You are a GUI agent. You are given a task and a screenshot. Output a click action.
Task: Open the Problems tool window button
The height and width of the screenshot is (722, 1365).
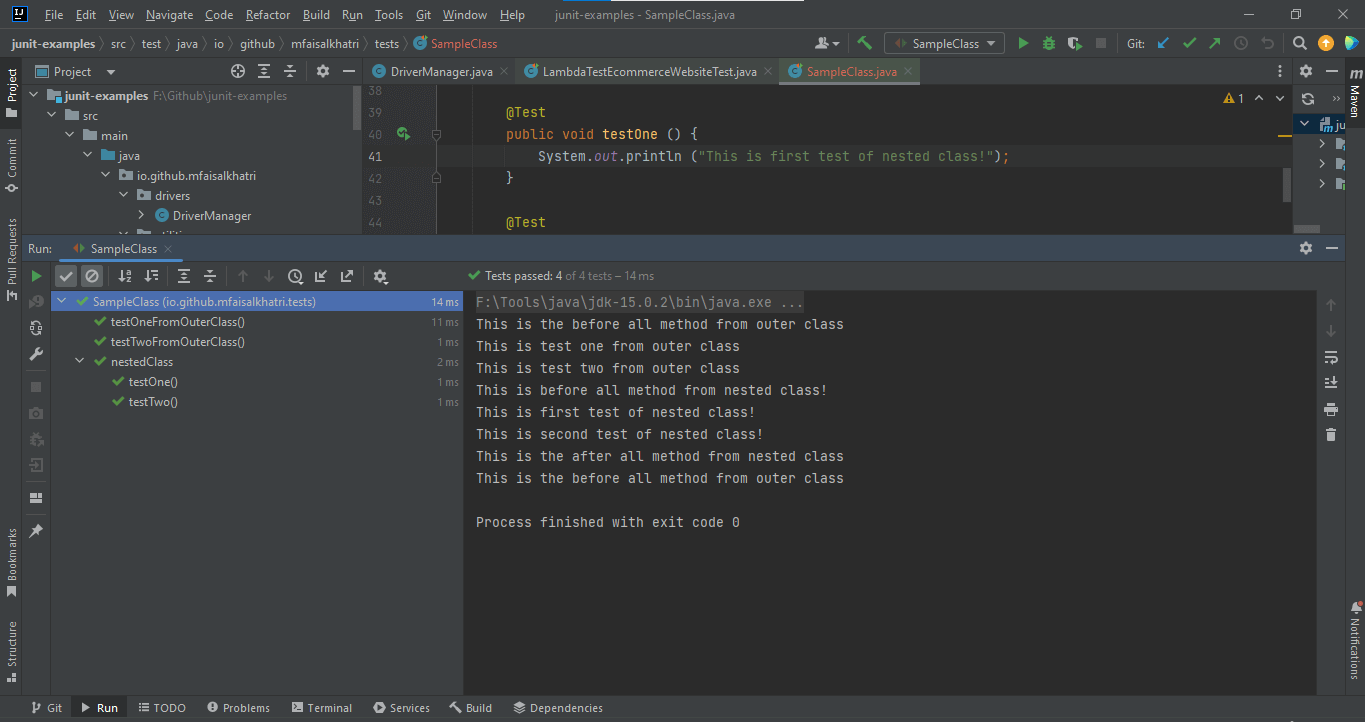point(238,708)
